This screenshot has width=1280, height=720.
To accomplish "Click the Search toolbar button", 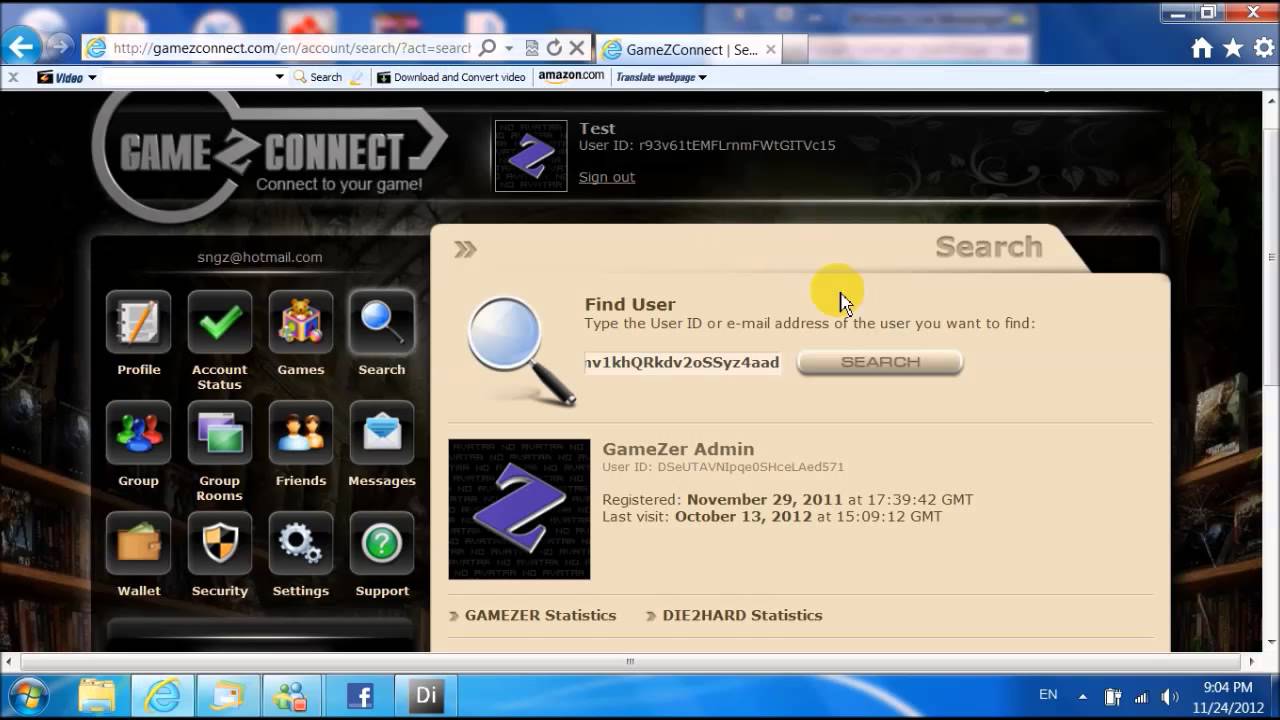I will 319,77.
